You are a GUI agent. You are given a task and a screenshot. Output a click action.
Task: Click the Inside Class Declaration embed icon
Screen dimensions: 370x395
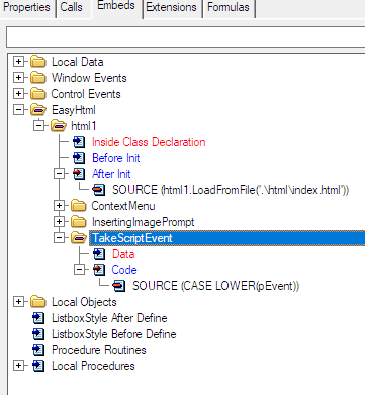click(79, 142)
